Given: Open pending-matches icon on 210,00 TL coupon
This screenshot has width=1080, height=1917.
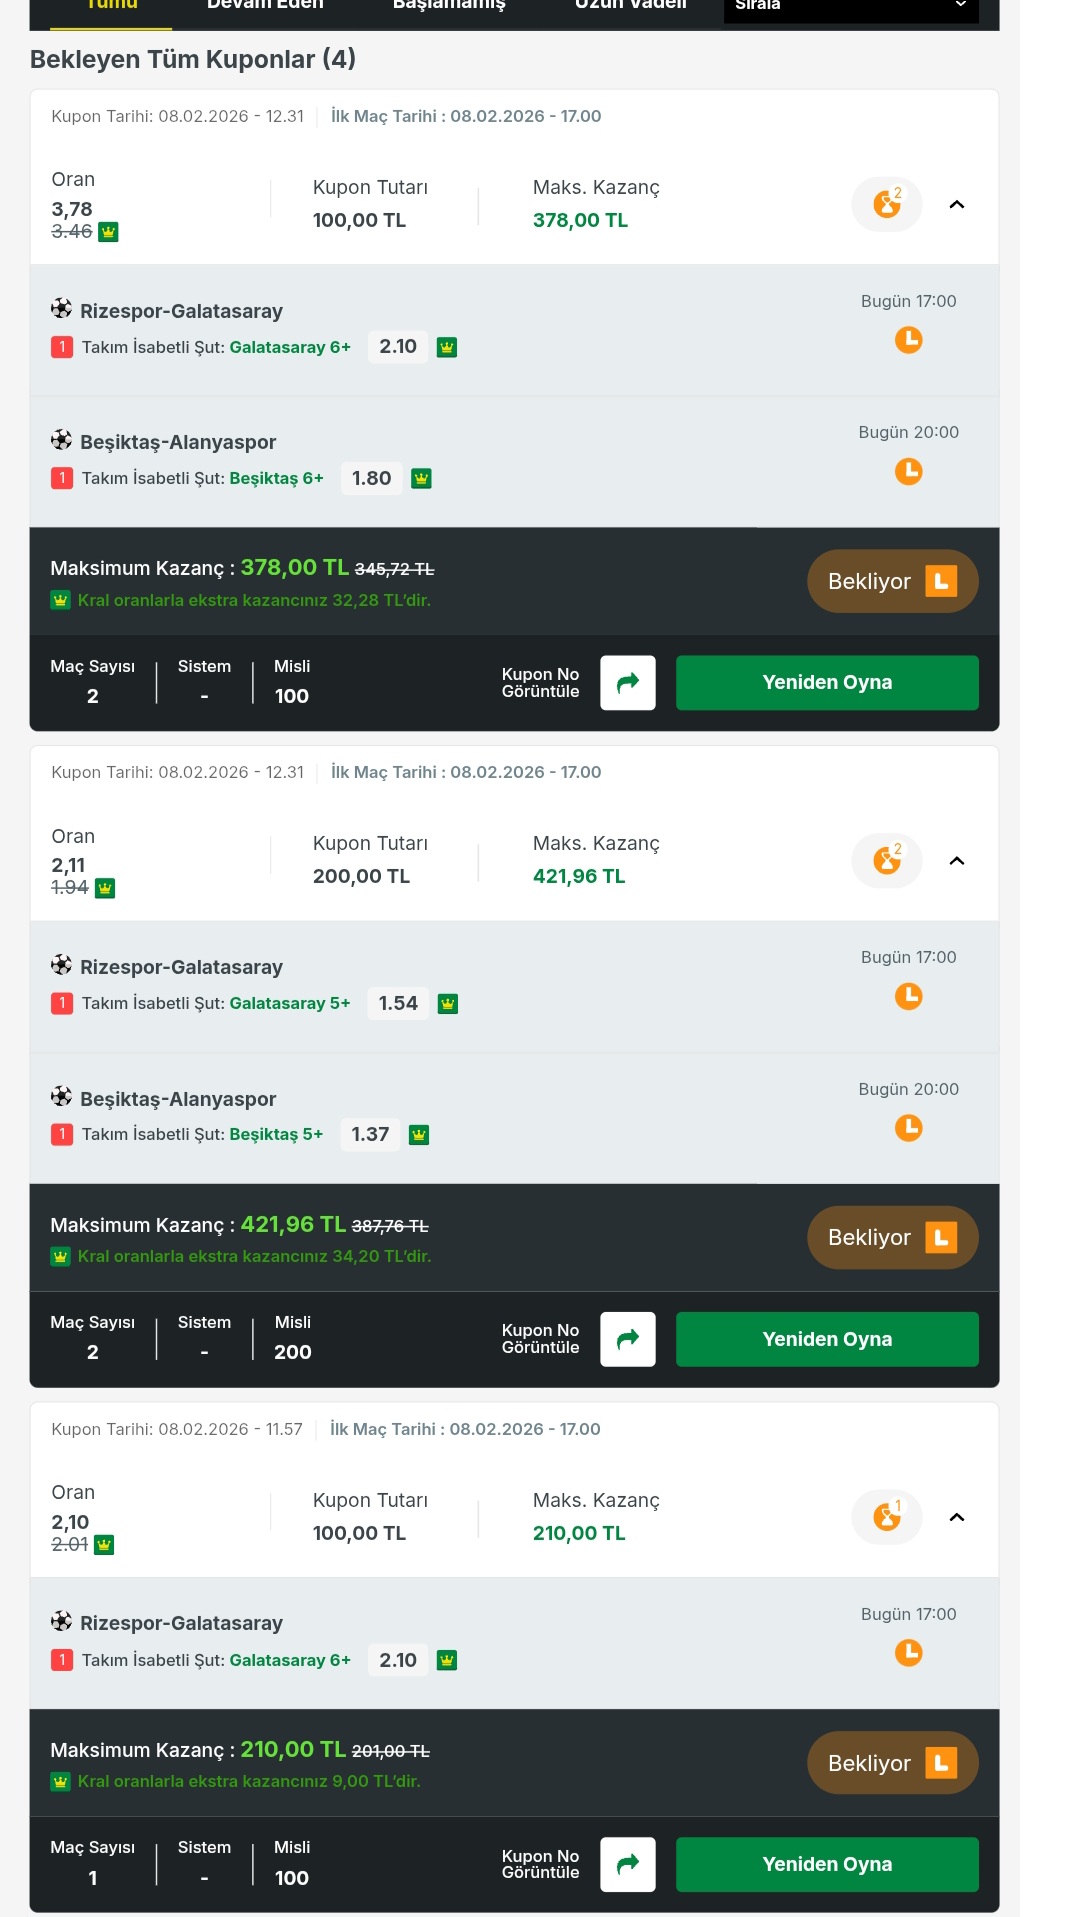Looking at the screenshot, I should click(886, 1517).
